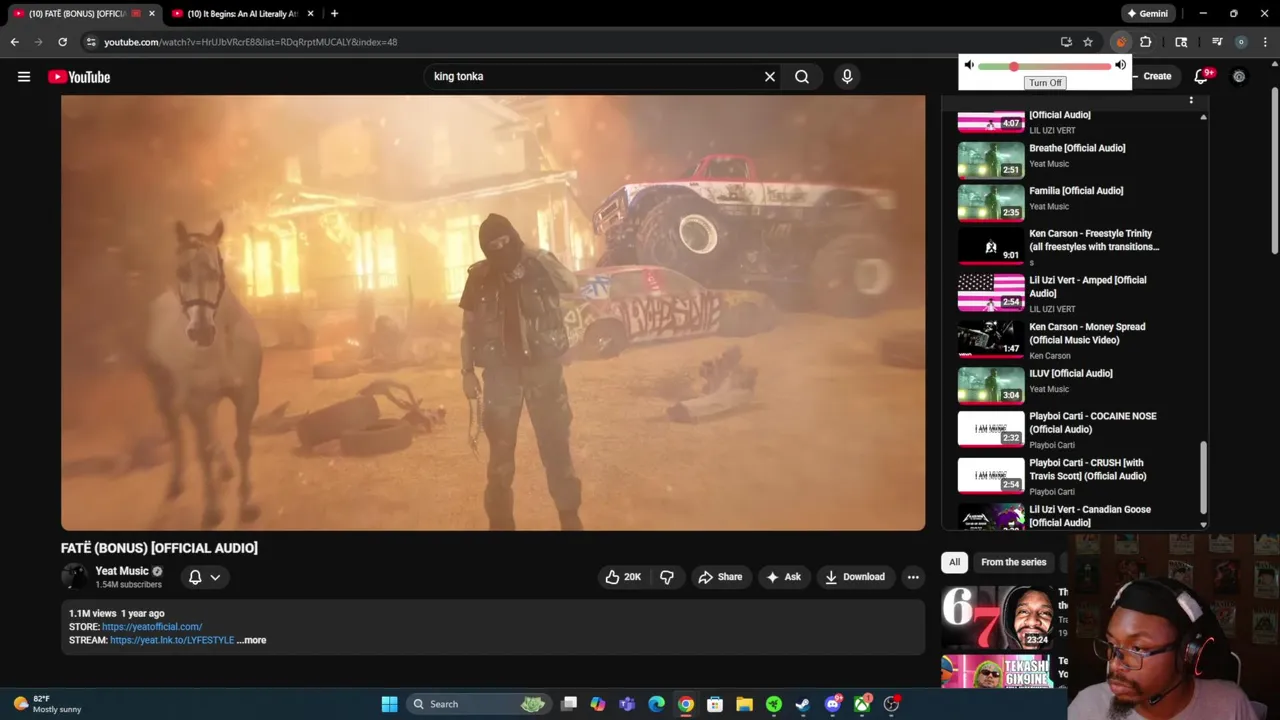Click the video player to pause
Viewport: 1280px width, 720px height.
coord(493,313)
